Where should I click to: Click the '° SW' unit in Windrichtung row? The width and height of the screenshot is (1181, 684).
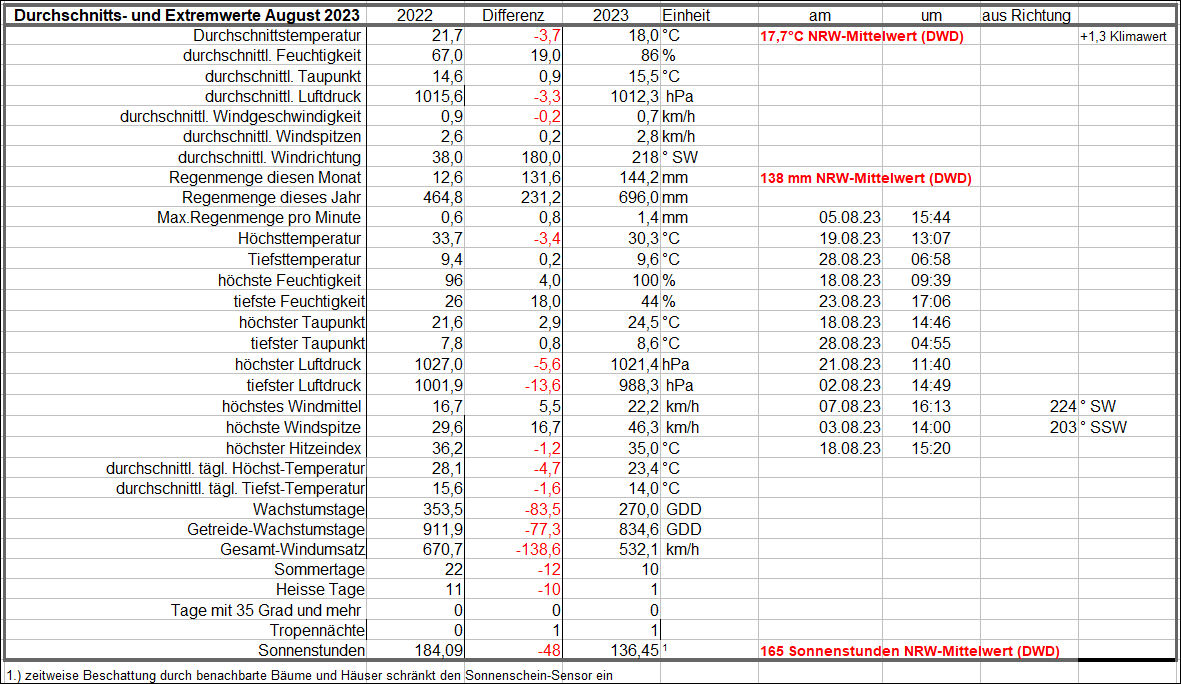(679, 157)
